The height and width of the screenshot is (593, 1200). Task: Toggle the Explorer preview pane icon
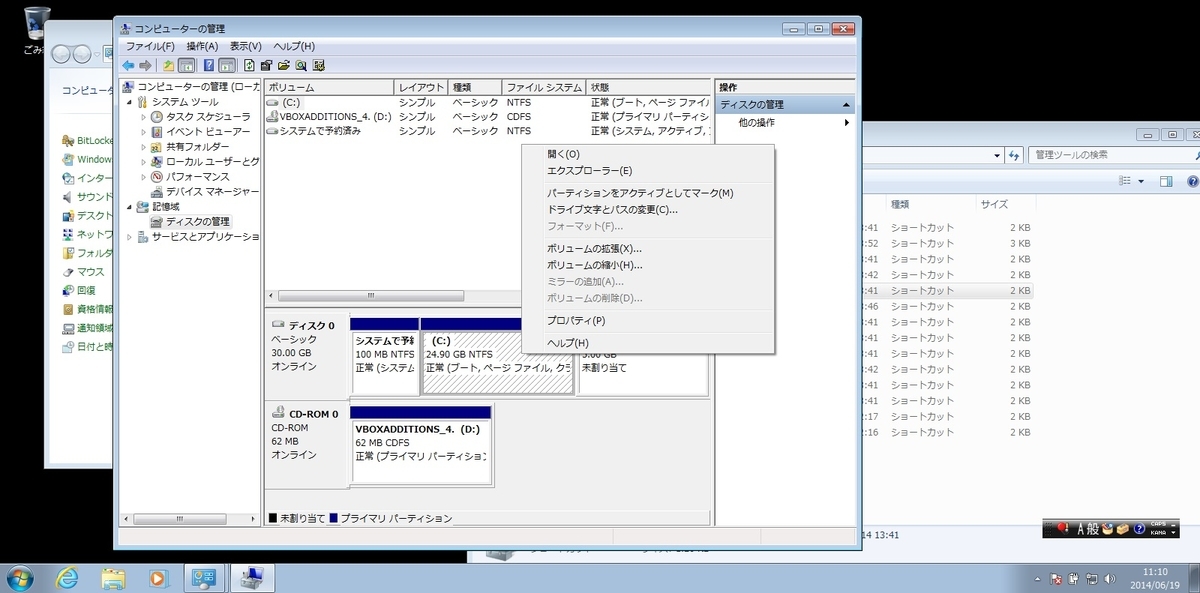click(1165, 181)
